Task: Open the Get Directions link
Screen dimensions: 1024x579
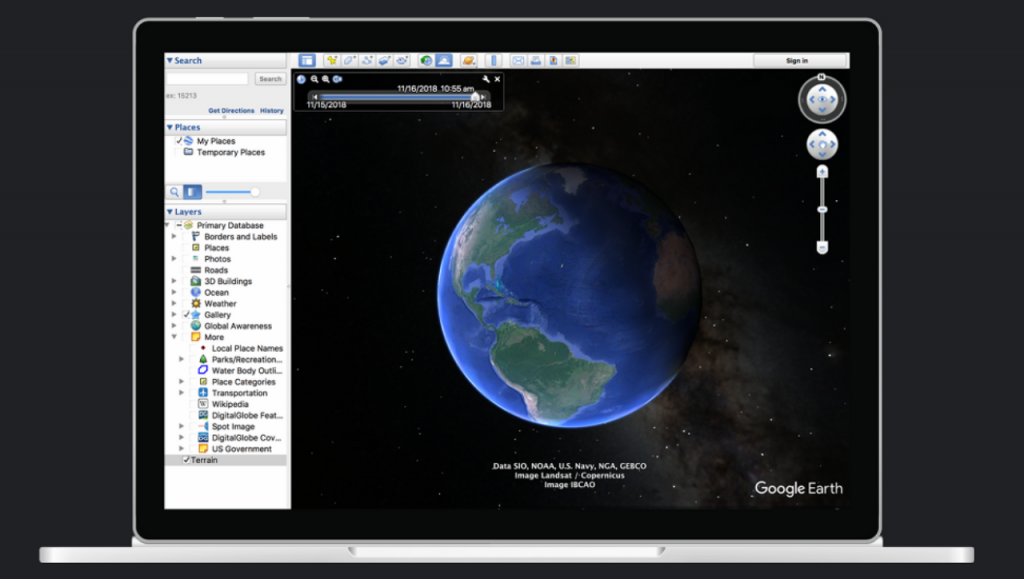Action: [x=231, y=111]
